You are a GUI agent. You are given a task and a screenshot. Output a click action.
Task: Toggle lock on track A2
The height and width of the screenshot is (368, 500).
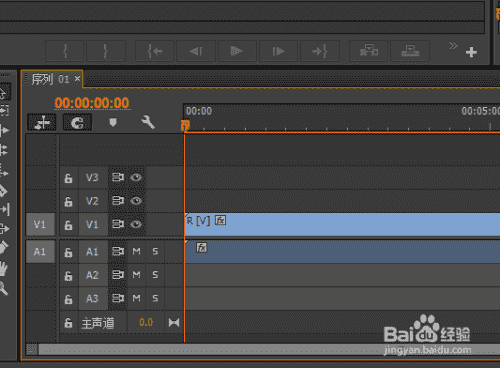[x=68, y=276]
